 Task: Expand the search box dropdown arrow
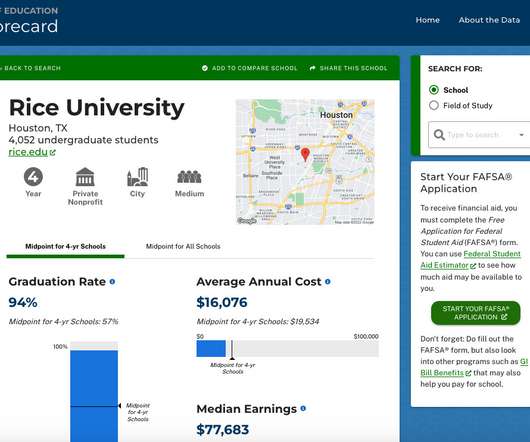(522, 135)
